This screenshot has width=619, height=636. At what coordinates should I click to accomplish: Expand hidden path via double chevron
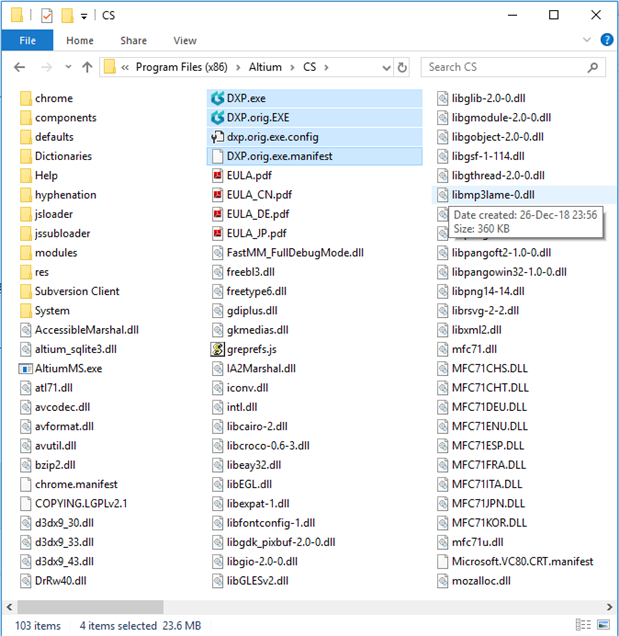(125, 67)
